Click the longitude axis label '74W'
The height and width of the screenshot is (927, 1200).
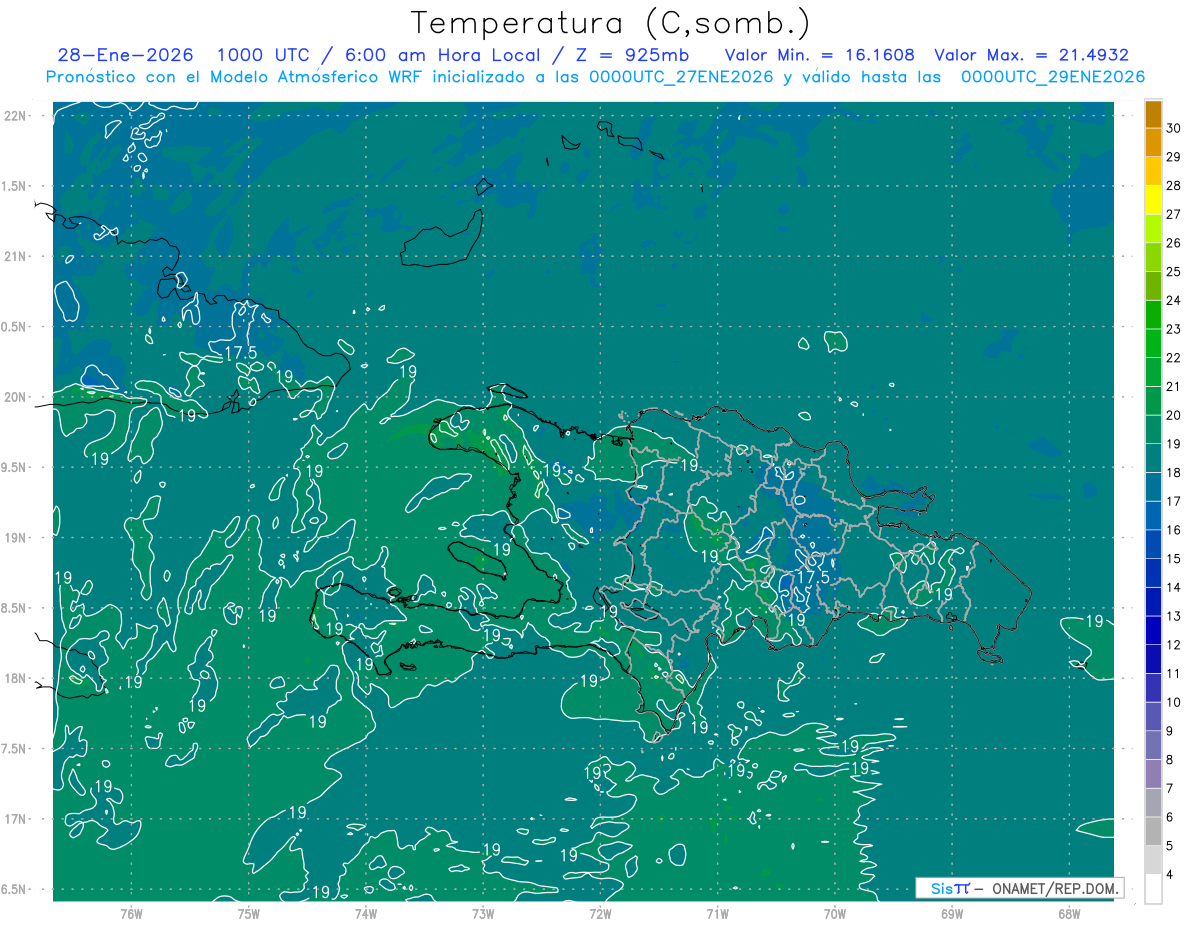(366, 913)
